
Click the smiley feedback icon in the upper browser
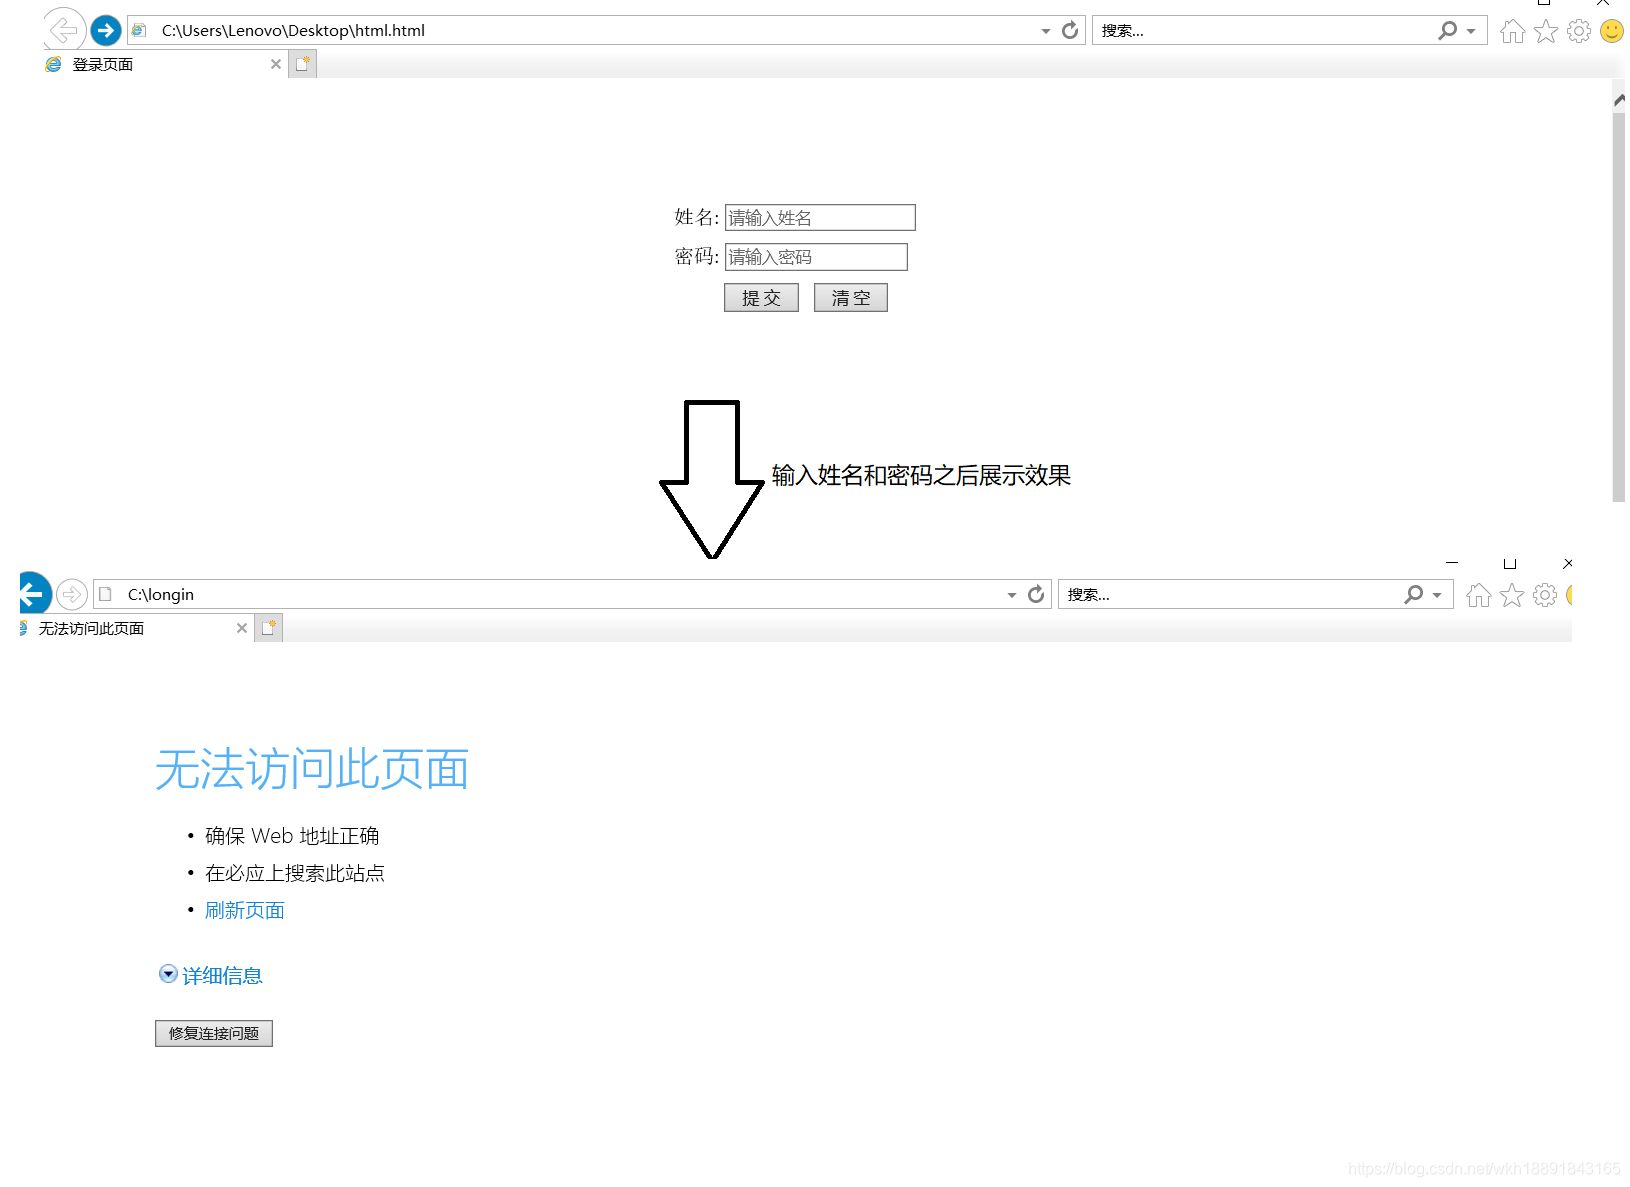click(x=1612, y=31)
